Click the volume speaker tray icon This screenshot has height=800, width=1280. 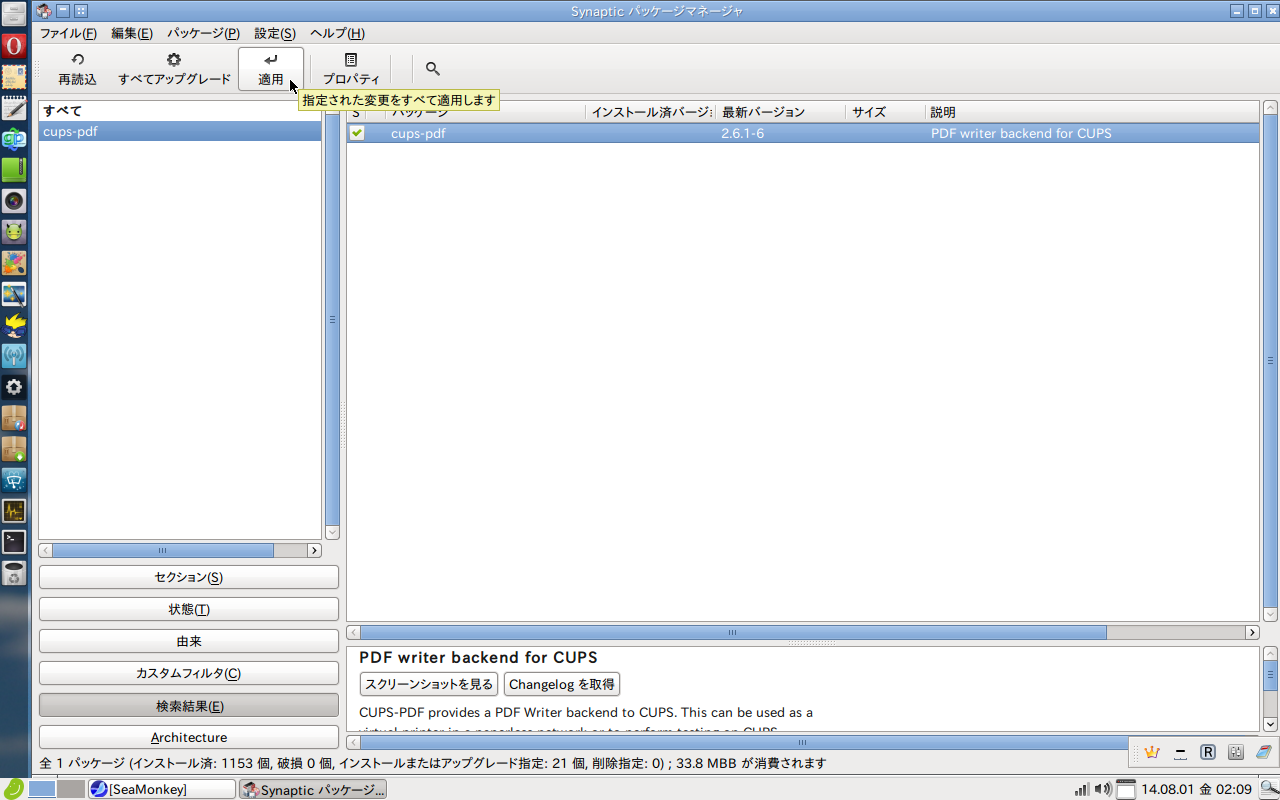[1103, 789]
